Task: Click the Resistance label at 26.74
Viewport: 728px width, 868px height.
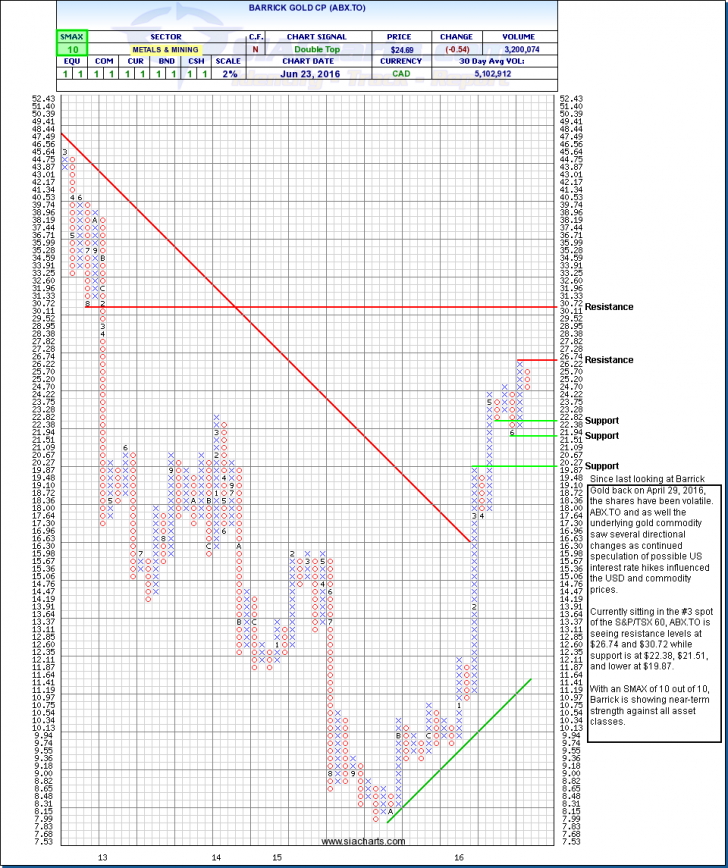Action: tap(609, 359)
